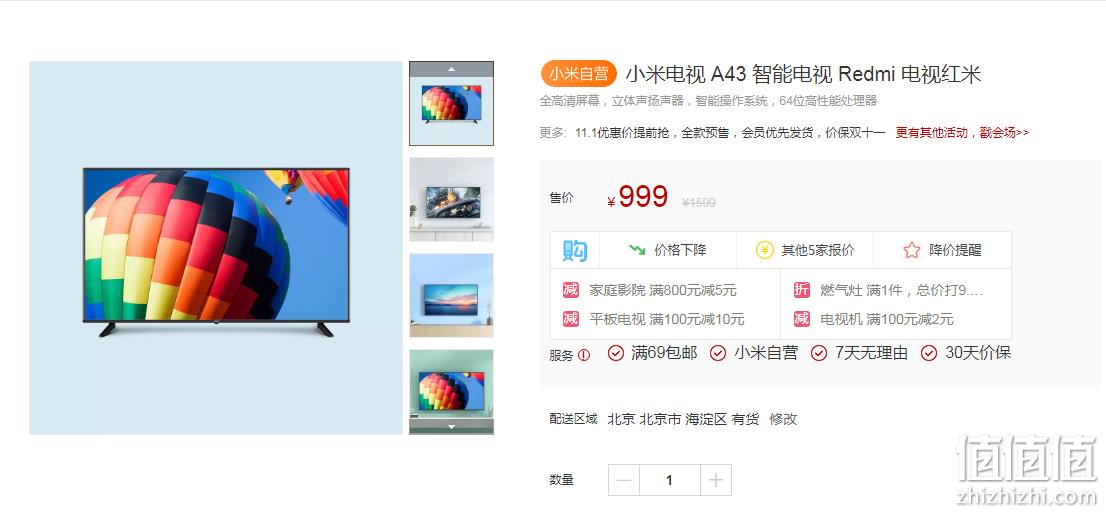Image resolution: width=1106 pixels, height=514 pixels.
Task: Click the blue 购 shopping icon
Action: 575,250
